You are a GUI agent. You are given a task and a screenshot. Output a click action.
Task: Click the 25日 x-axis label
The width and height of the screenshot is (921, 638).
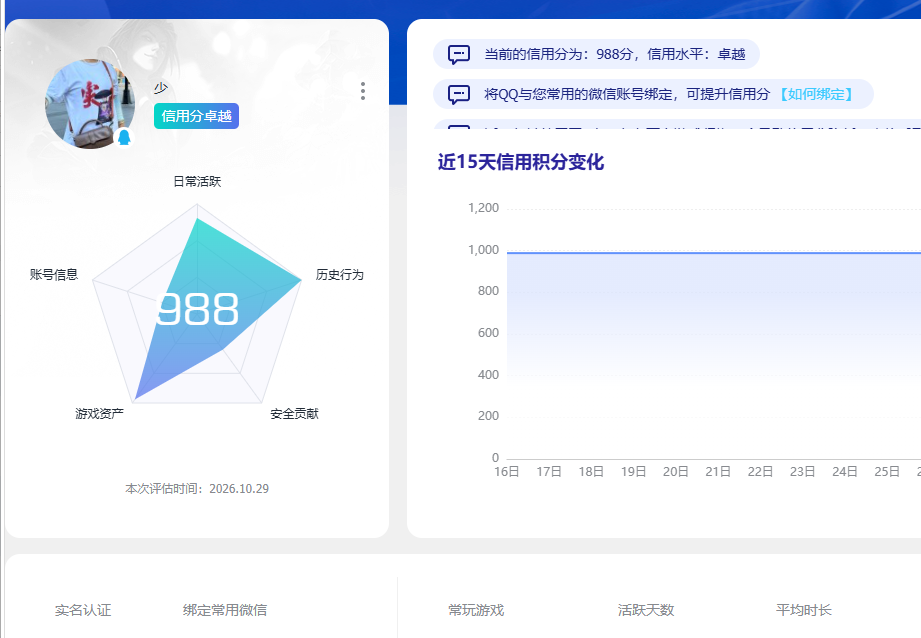(888, 472)
